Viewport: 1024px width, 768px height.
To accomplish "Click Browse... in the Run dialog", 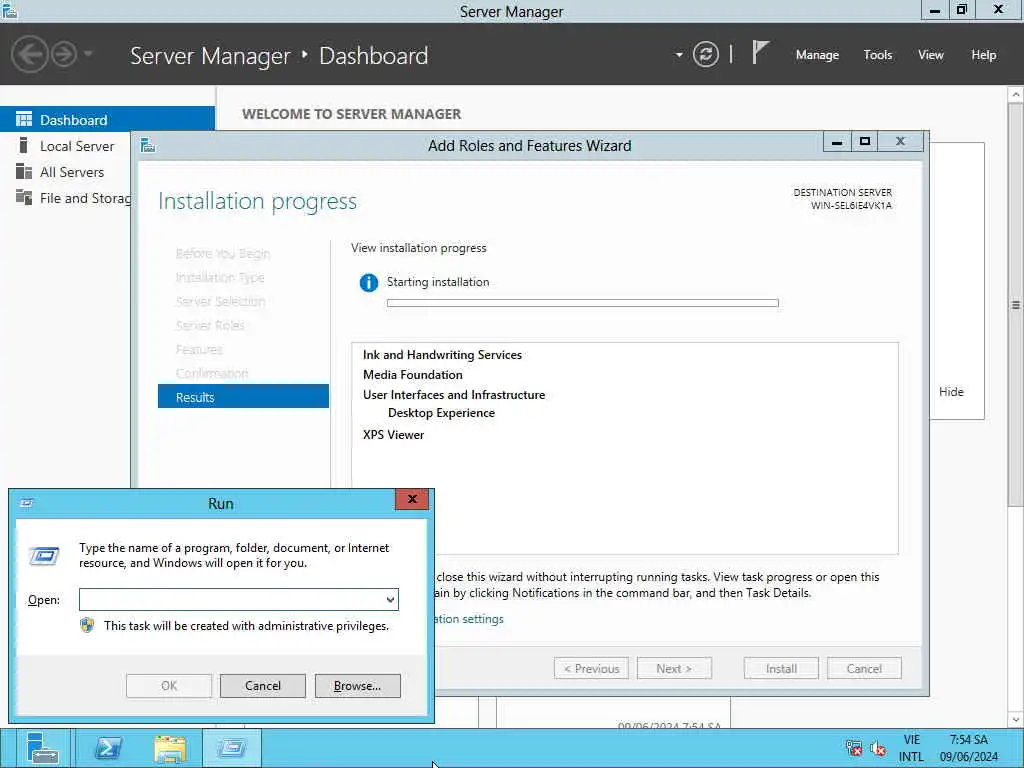I will 357,686.
